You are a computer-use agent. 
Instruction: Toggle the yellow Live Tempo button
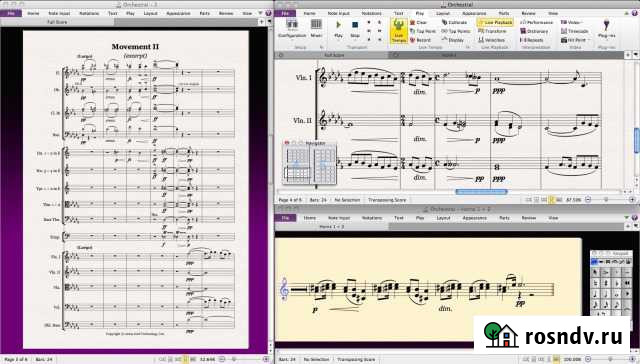pos(399,31)
